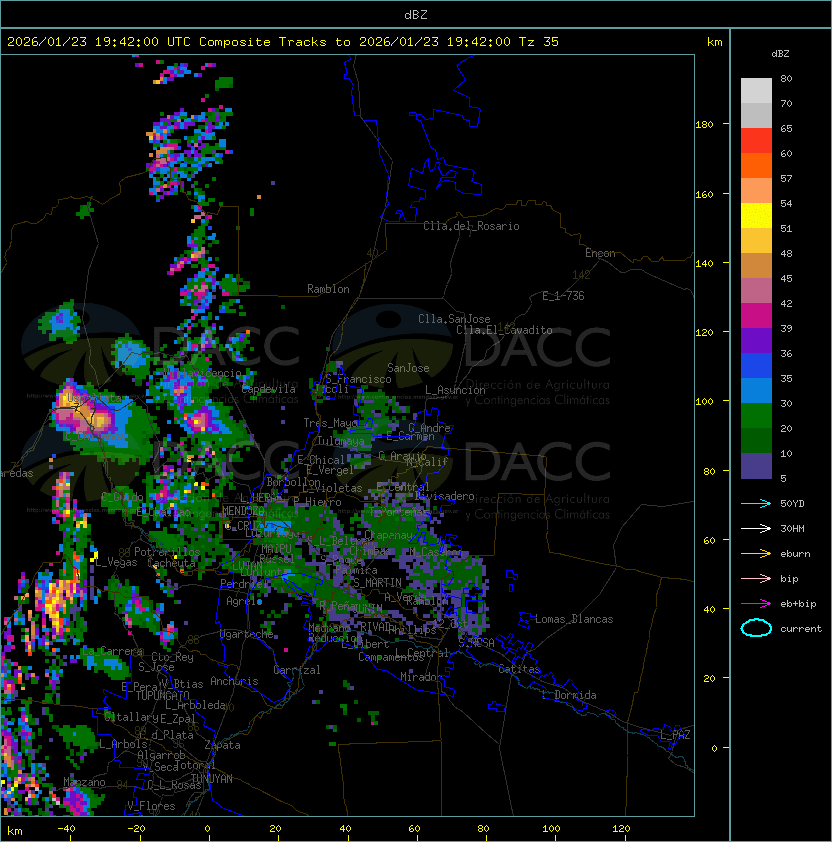Click the cyan 'current' ellipse symbol
This screenshot has height=842, width=832.
pos(756,628)
